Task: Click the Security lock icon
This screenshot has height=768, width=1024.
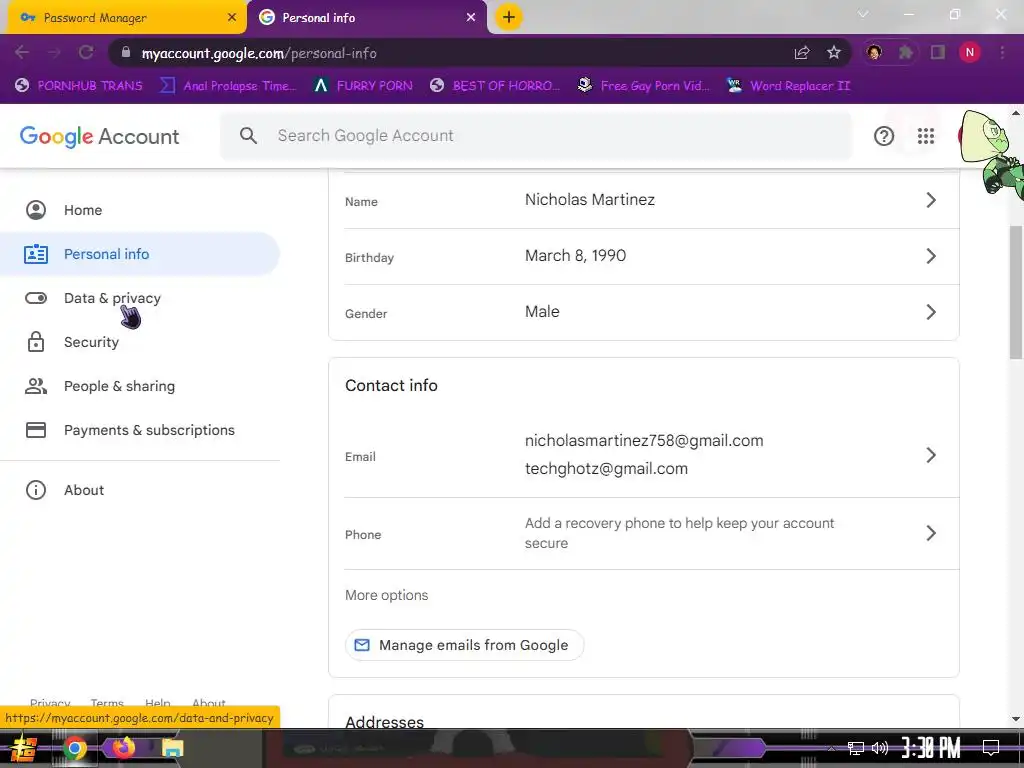Action: 36,342
